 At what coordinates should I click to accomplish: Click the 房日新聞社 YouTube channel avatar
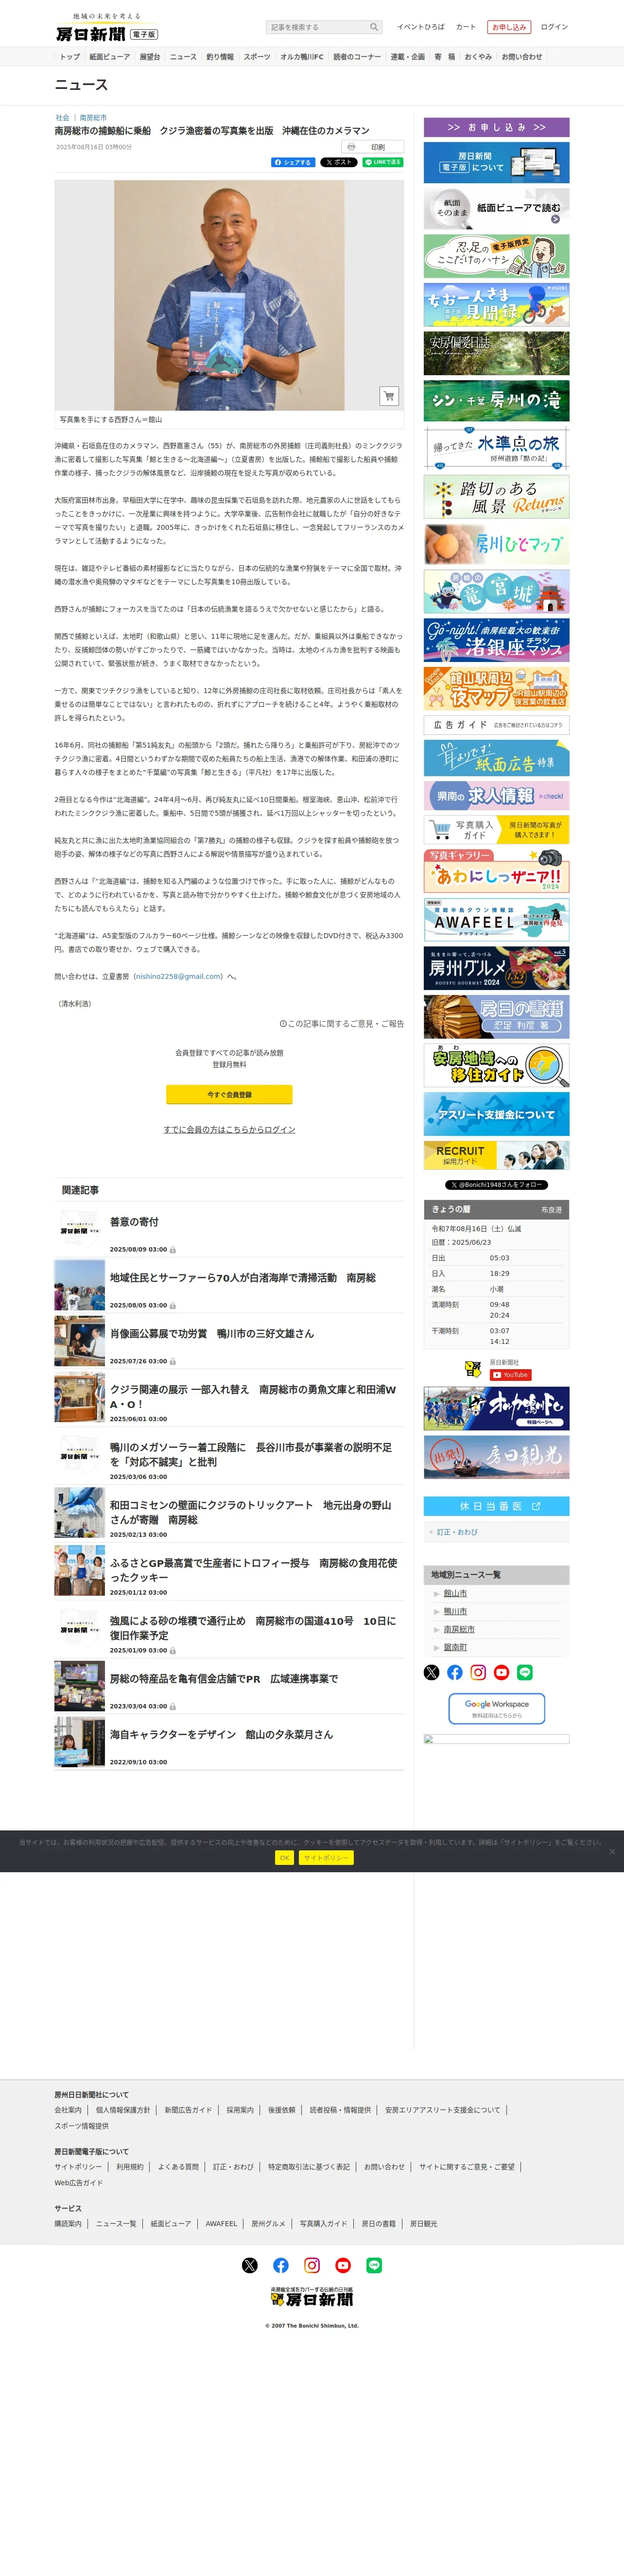(x=473, y=1369)
